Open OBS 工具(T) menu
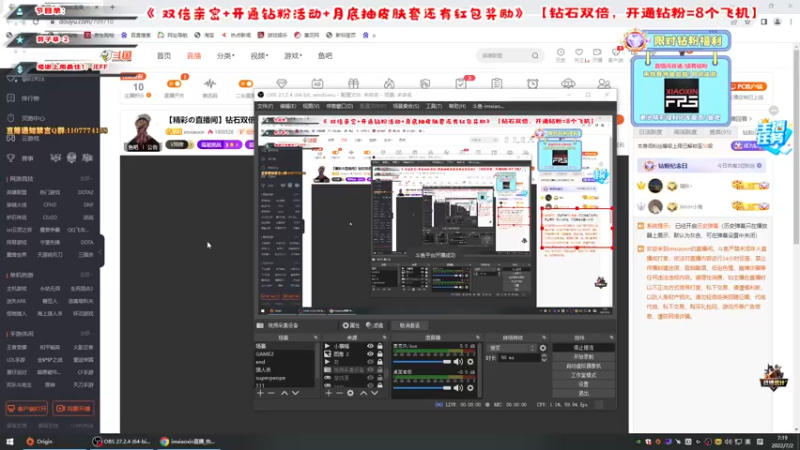Image resolution: width=800 pixels, height=450 pixels. point(434,106)
